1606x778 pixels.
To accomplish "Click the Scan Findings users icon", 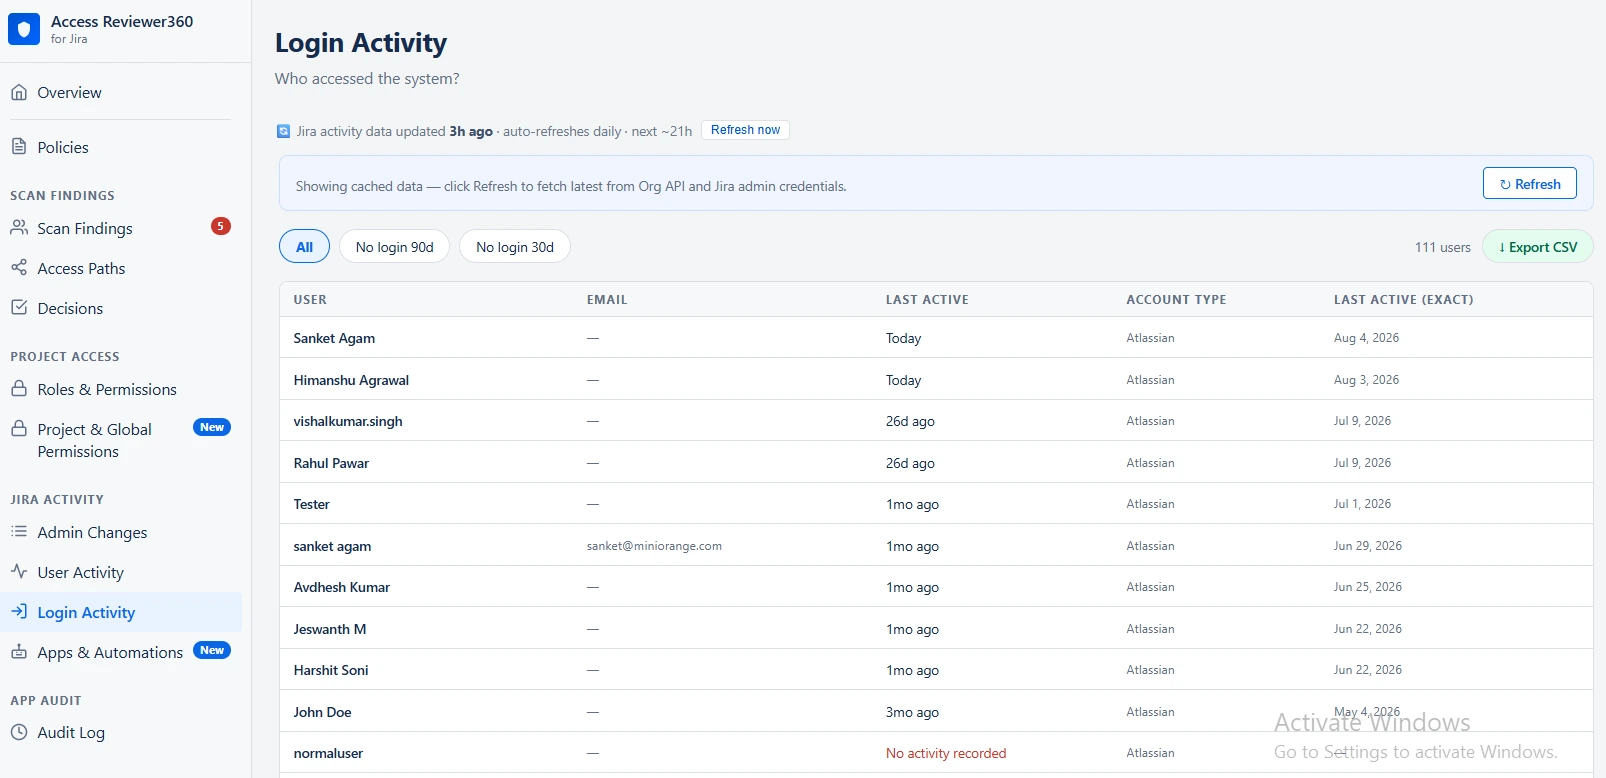I will tap(19, 228).
